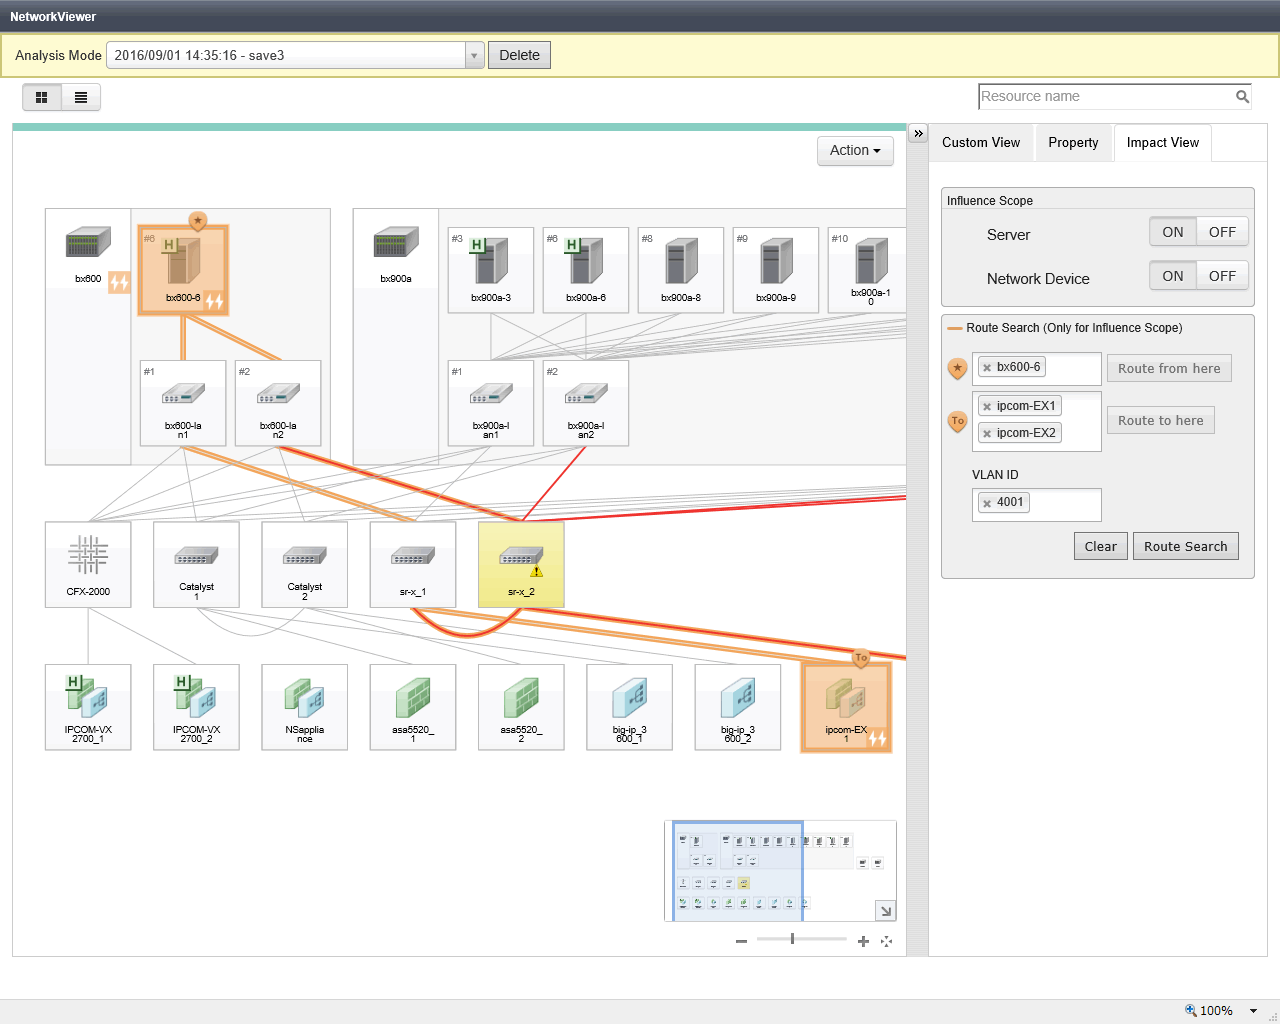Click the asa5520_1 firewall icon
1280x1024 pixels.
coord(412,698)
